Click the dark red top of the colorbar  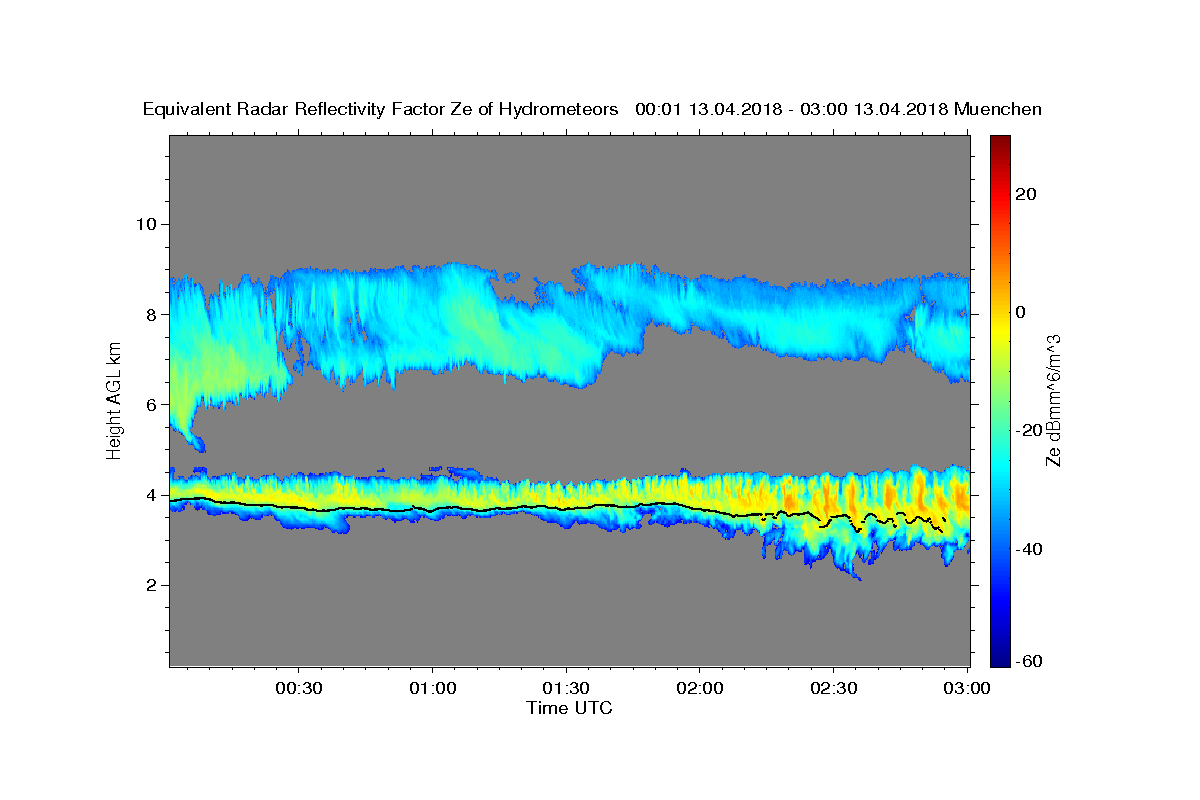[x=1001, y=143]
